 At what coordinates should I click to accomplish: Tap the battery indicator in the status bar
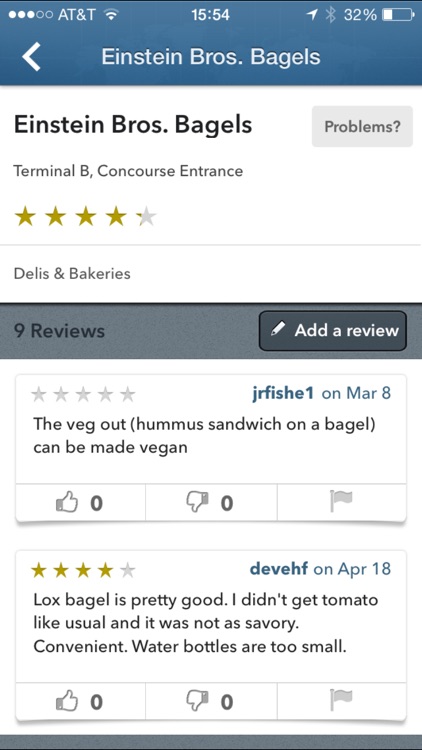click(398, 15)
